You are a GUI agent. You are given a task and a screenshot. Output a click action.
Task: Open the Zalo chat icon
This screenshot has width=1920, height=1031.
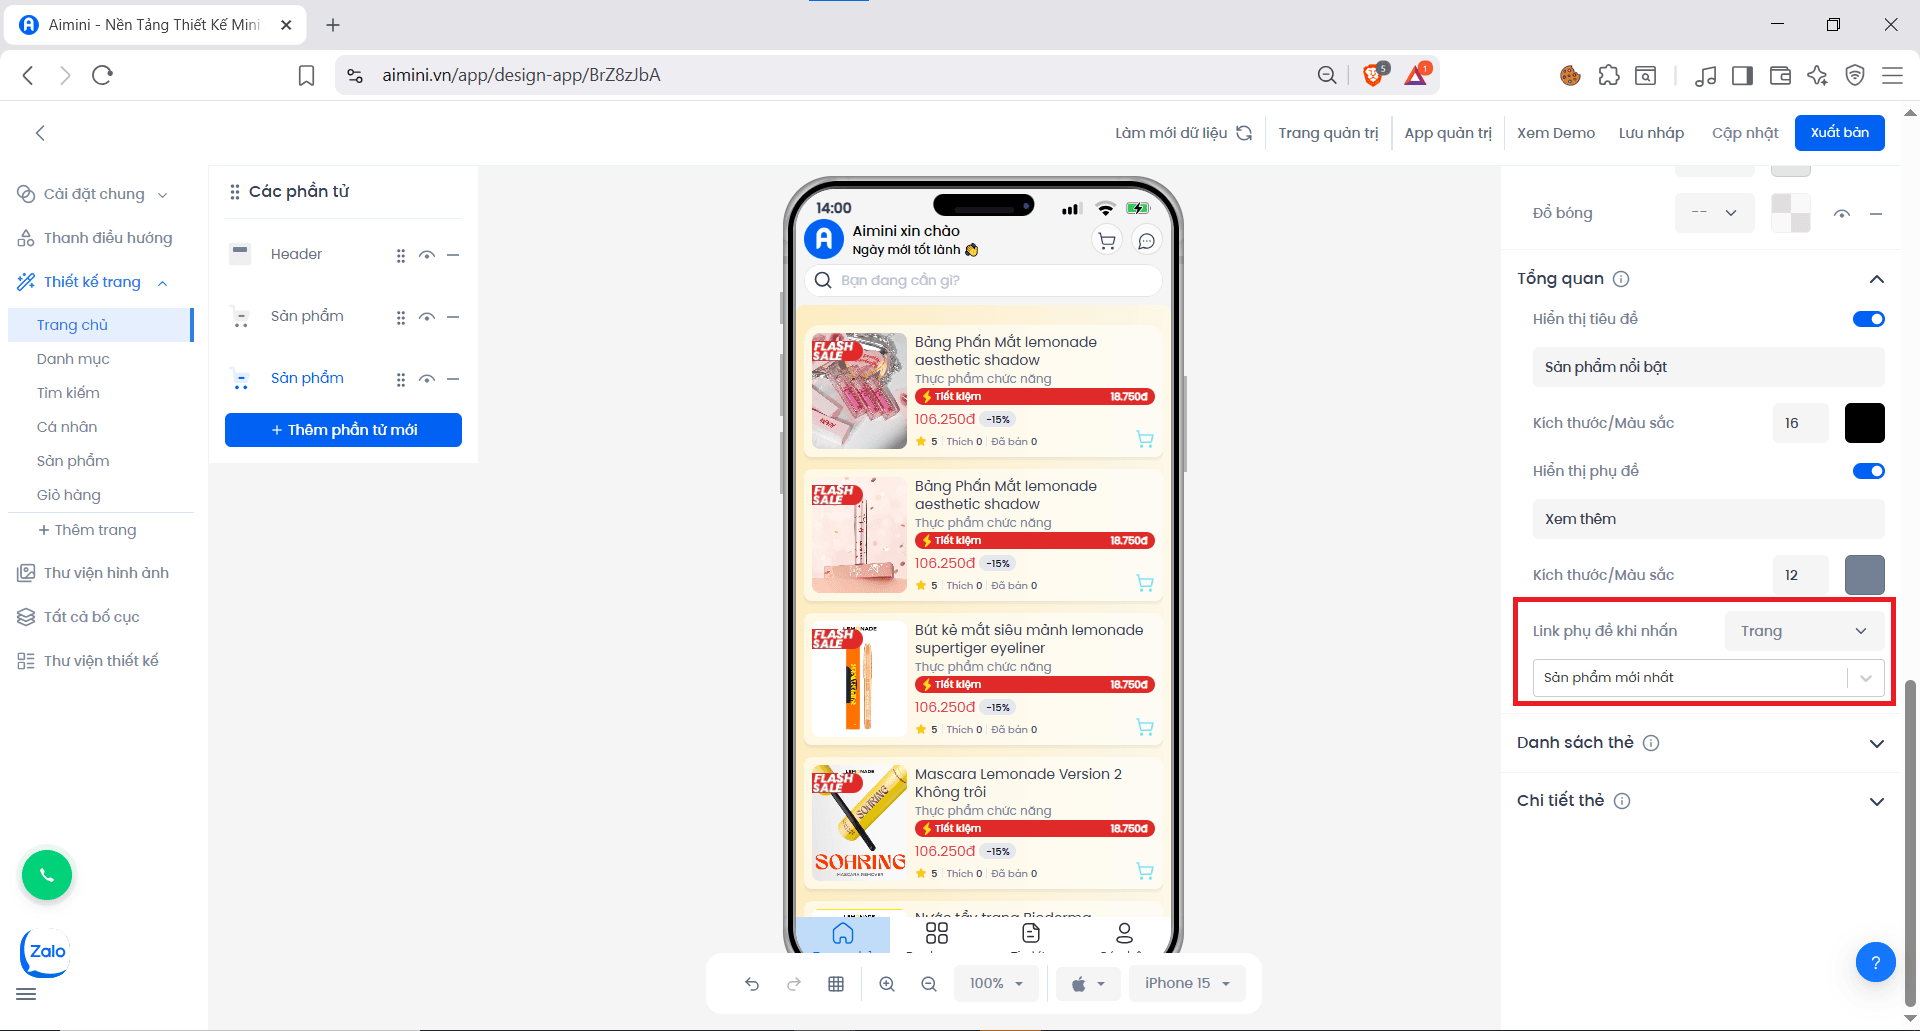click(x=46, y=952)
